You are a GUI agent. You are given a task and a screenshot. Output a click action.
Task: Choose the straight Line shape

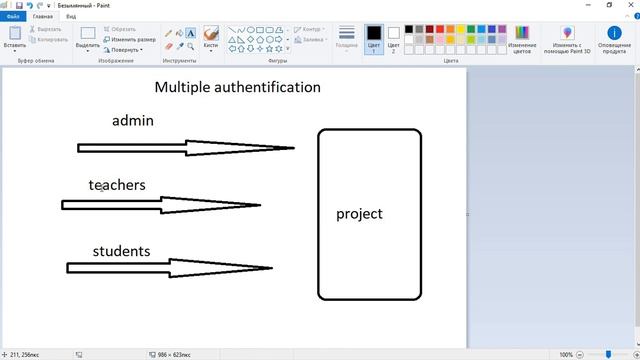coord(231,30)
